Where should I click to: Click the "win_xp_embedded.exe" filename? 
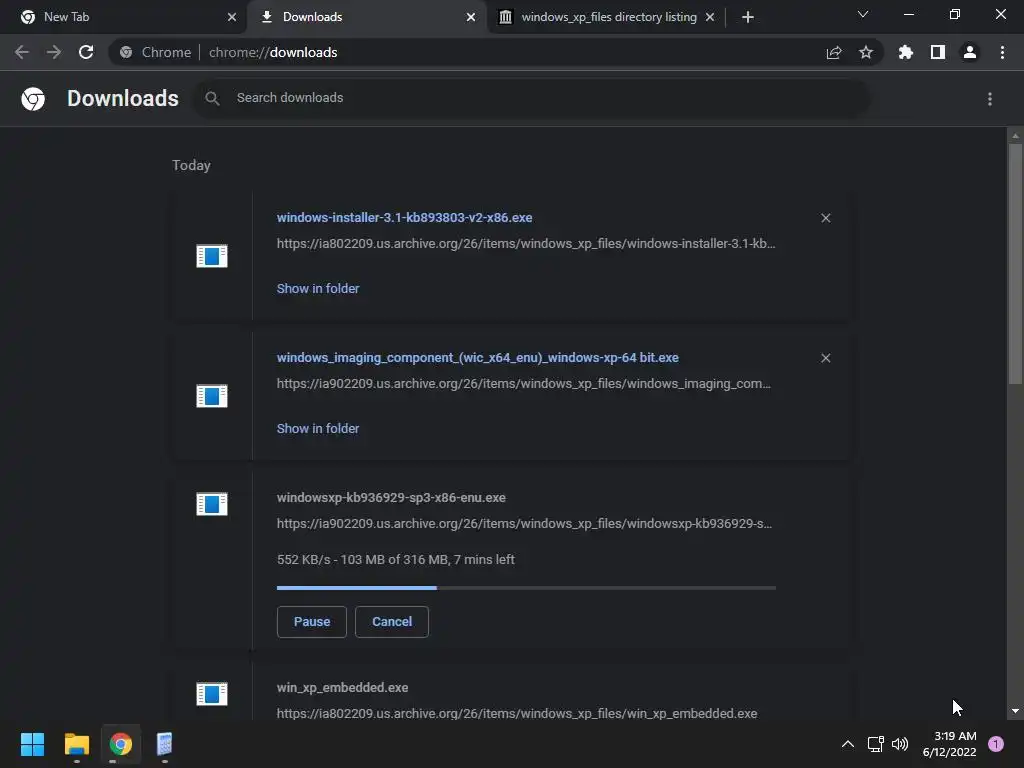point(342,688)
